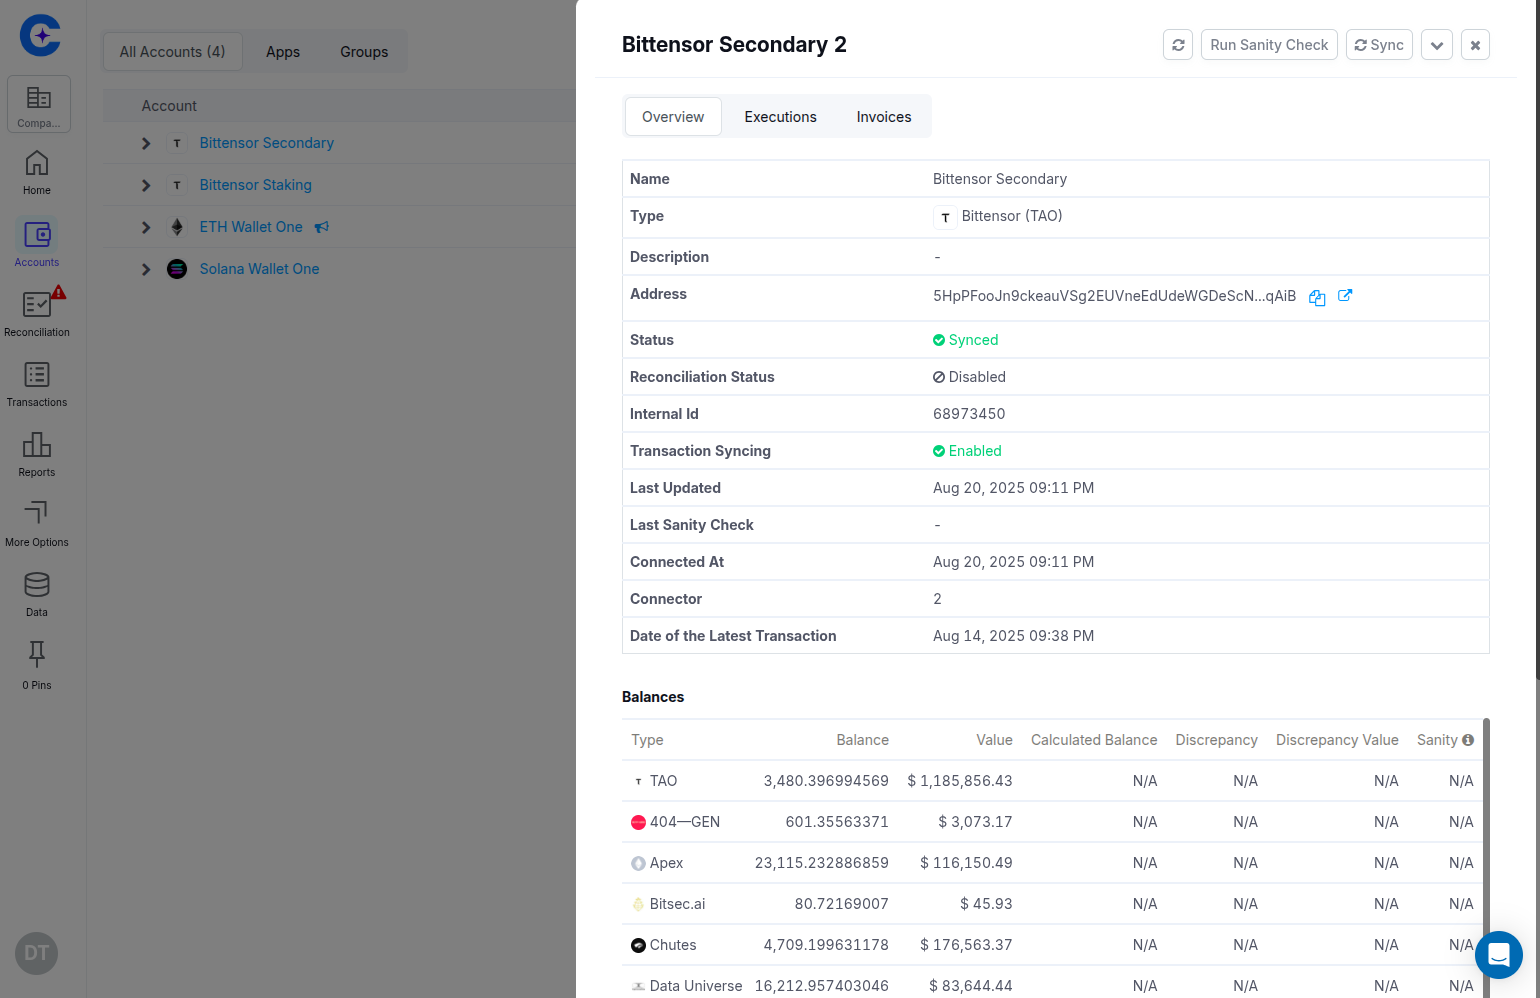Expand the Bittensor Secondary account row
The image size is (1540, 998).
click(x=146, y=143)
